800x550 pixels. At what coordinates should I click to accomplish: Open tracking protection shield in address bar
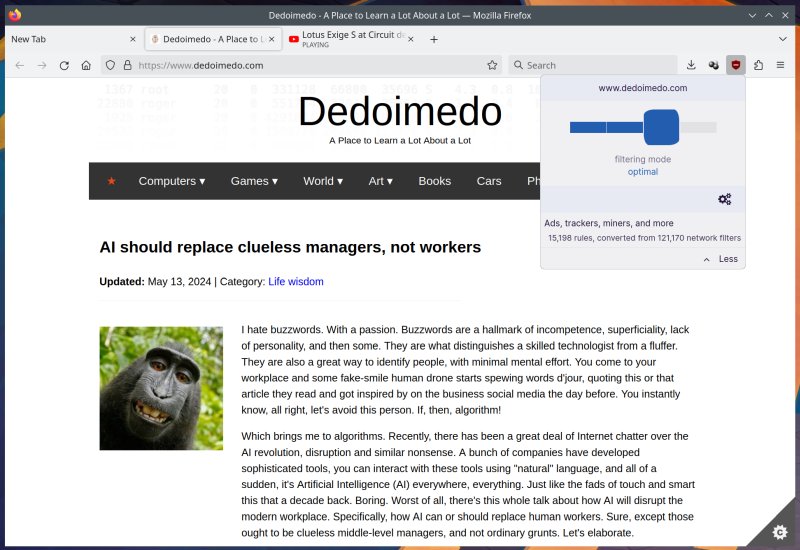tap(110, 65)
